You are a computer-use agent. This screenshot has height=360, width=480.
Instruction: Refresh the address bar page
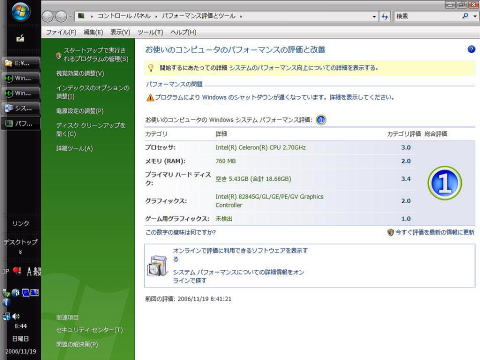click(x=385, y=16)
